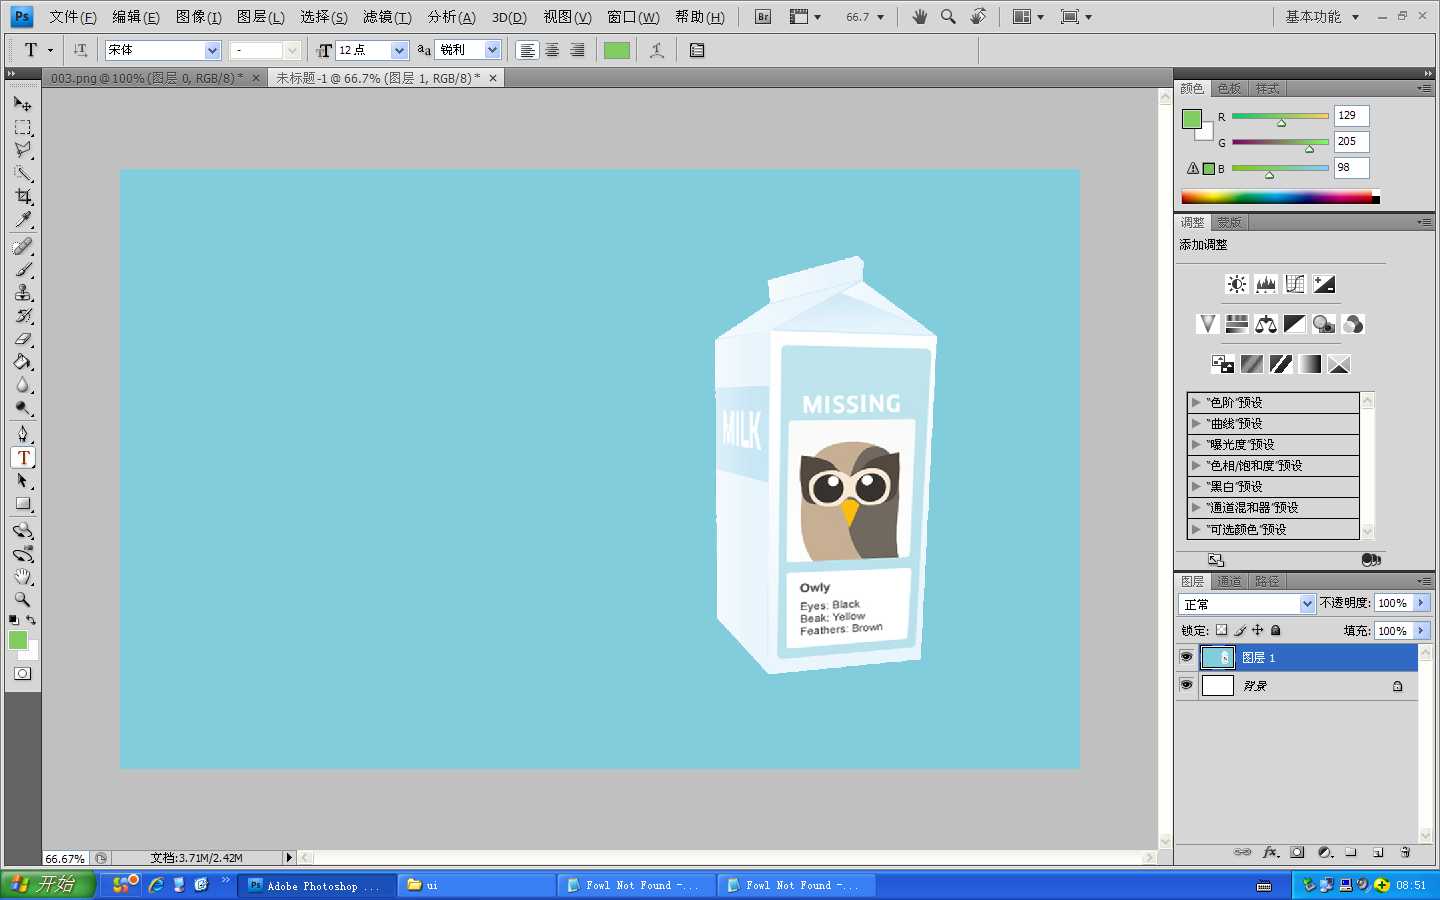
Task: Launch Bridge from the application bar
Action: [763, 17]
